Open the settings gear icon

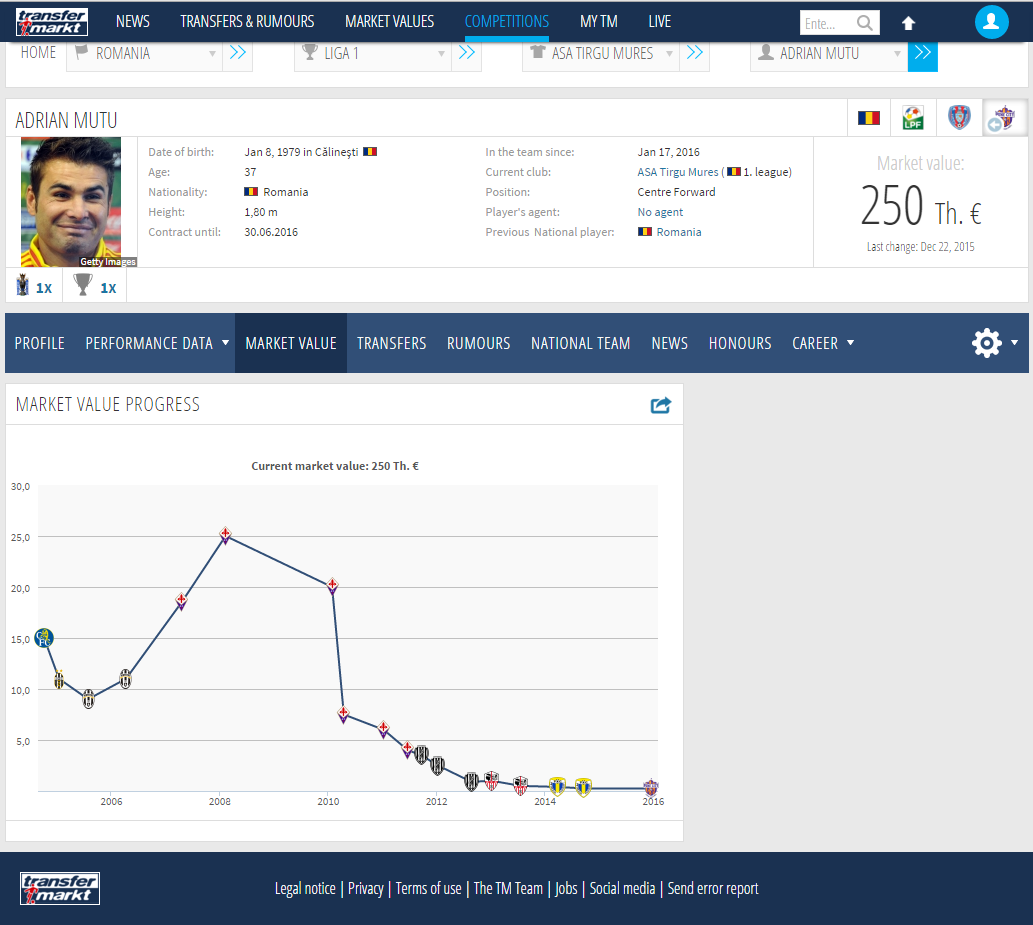click(x=986, y=343)
